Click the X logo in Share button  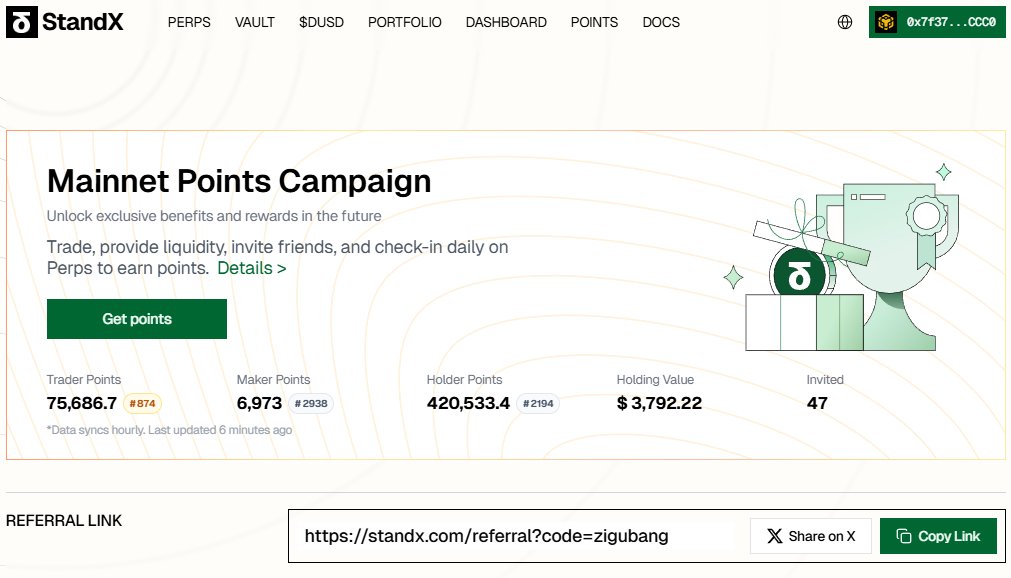point(774,536)
